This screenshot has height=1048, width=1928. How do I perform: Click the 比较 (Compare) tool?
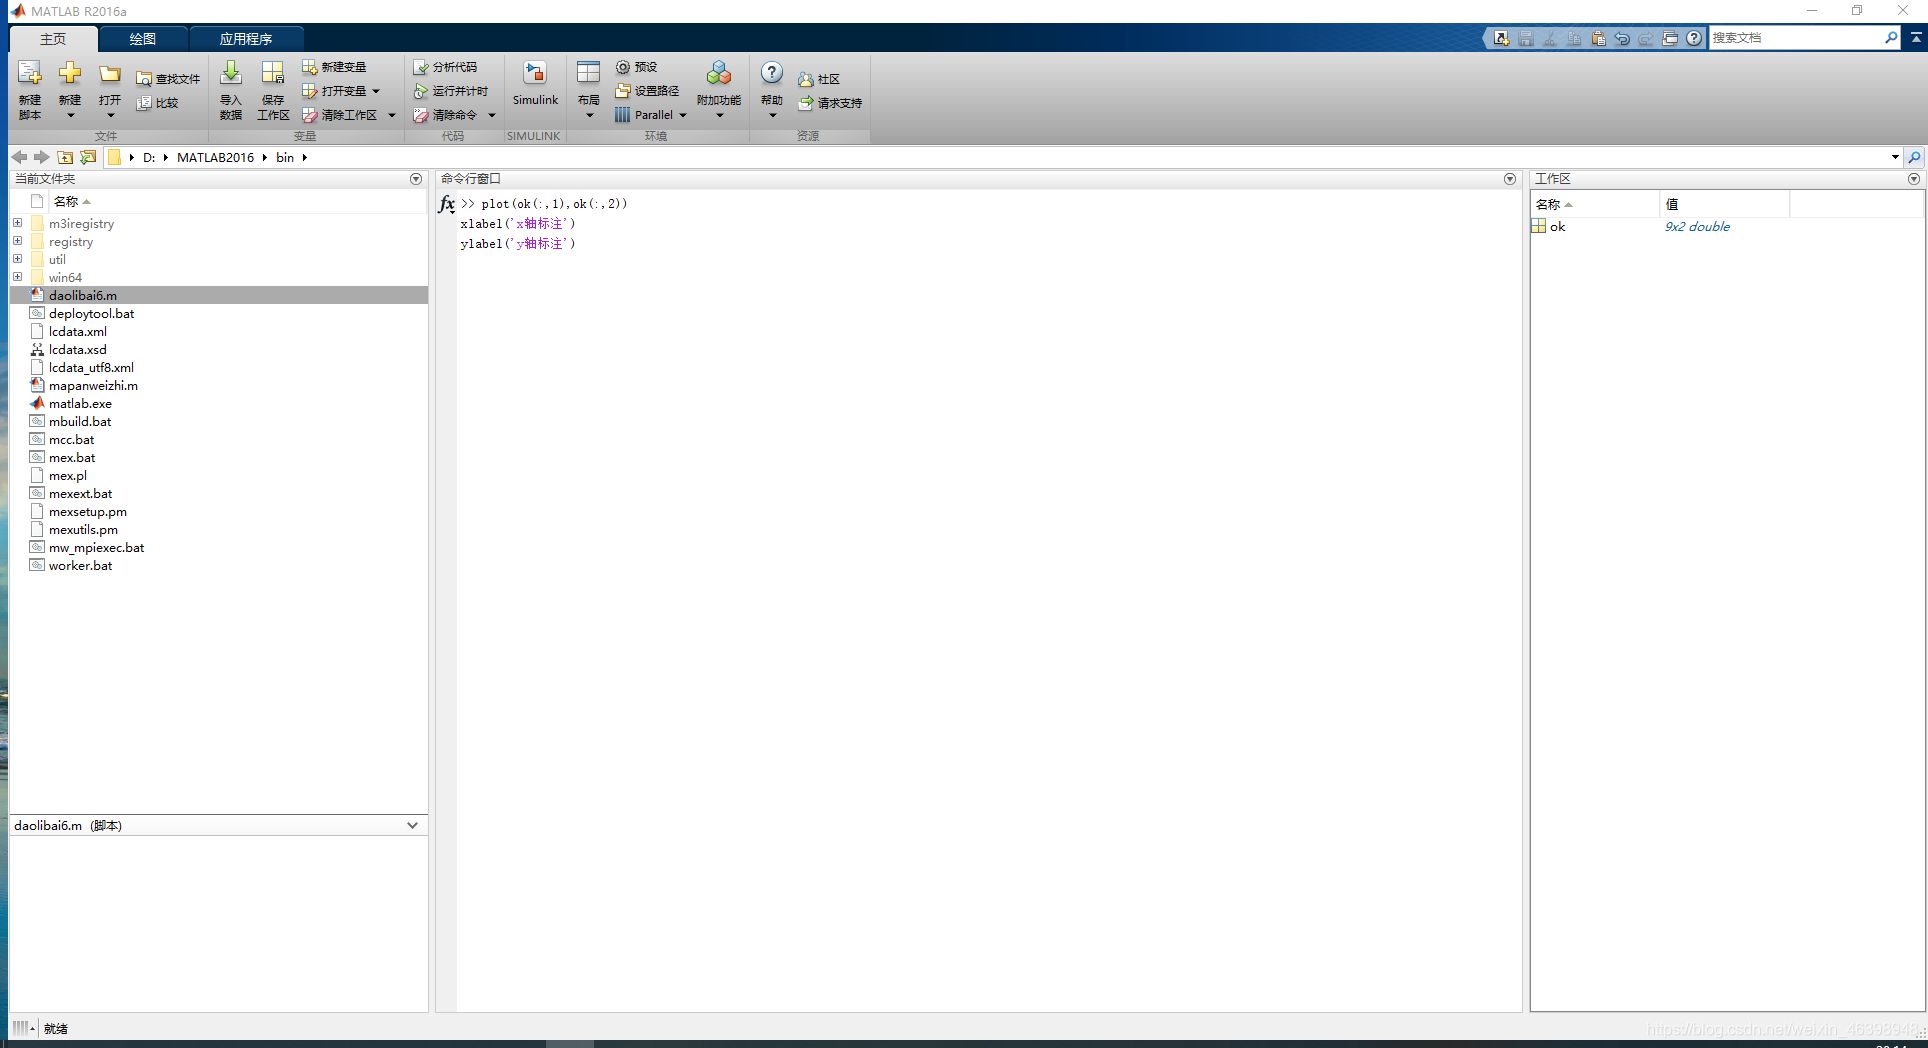[158, 103]
